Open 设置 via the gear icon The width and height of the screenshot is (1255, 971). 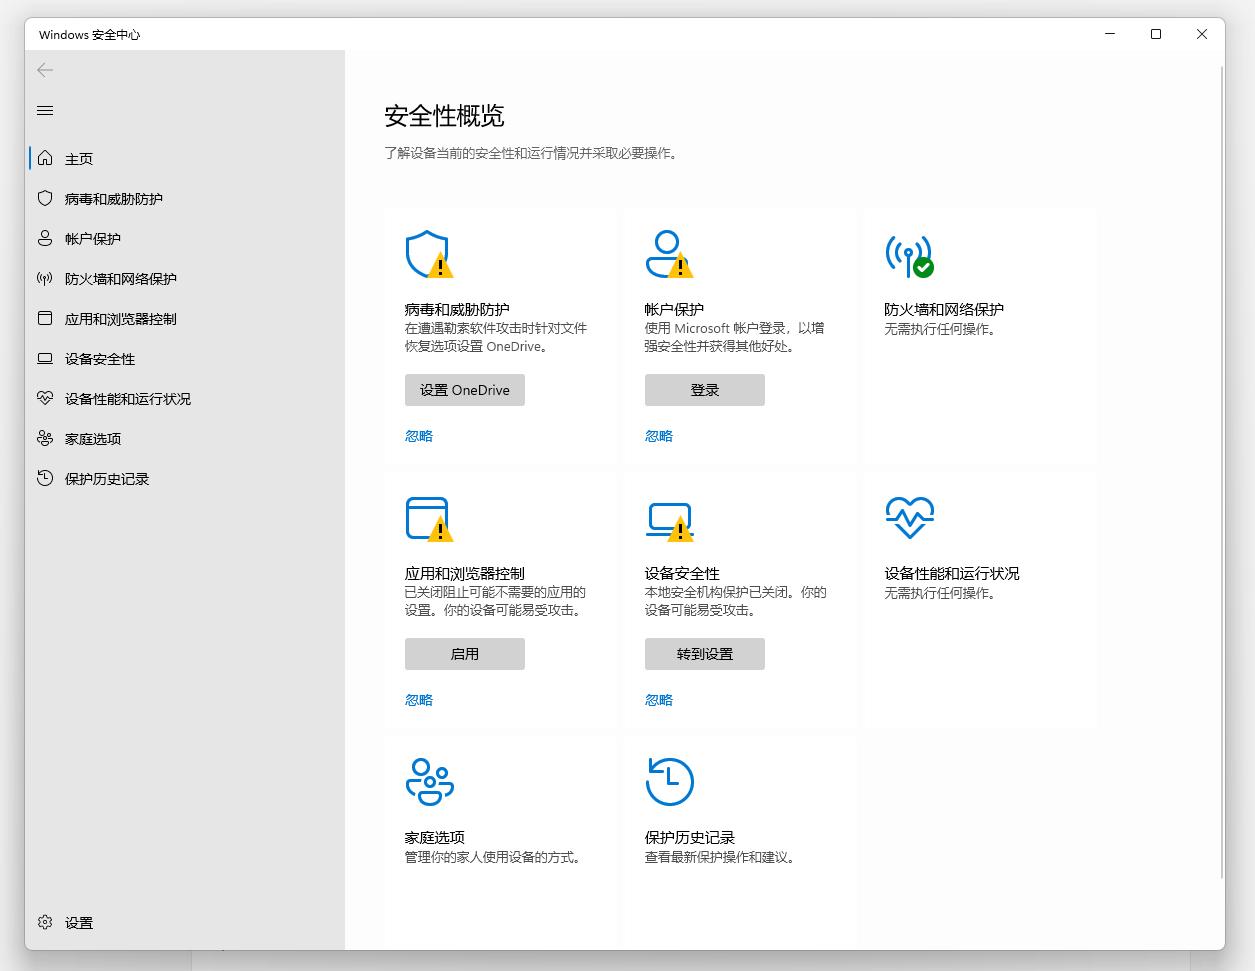pyautogui.click(x=44, y=922)
